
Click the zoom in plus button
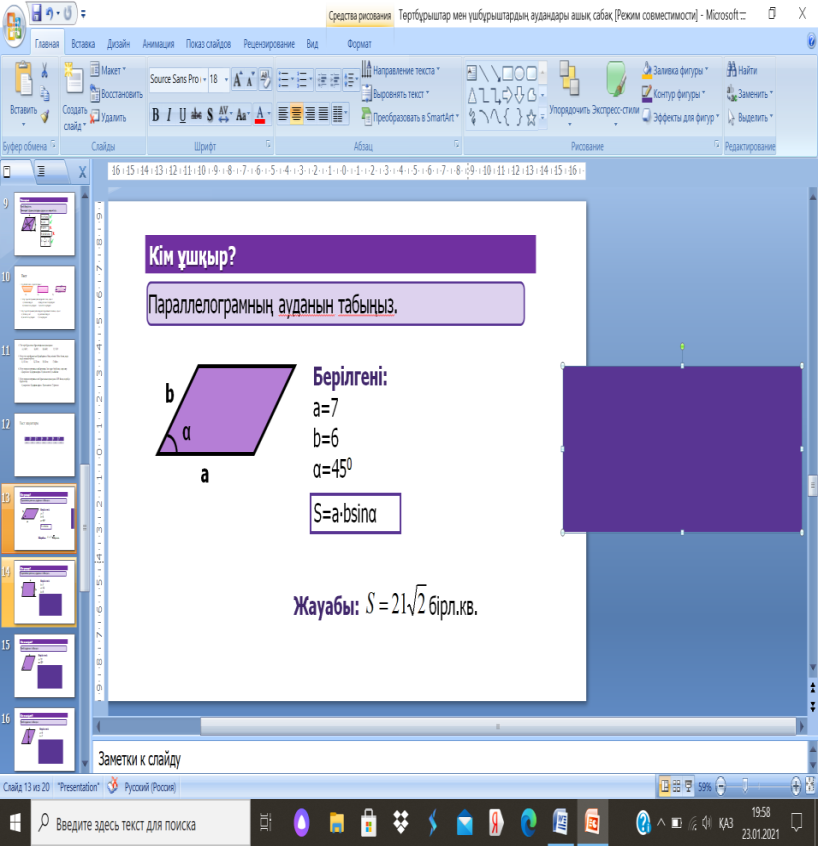point(795,786)
